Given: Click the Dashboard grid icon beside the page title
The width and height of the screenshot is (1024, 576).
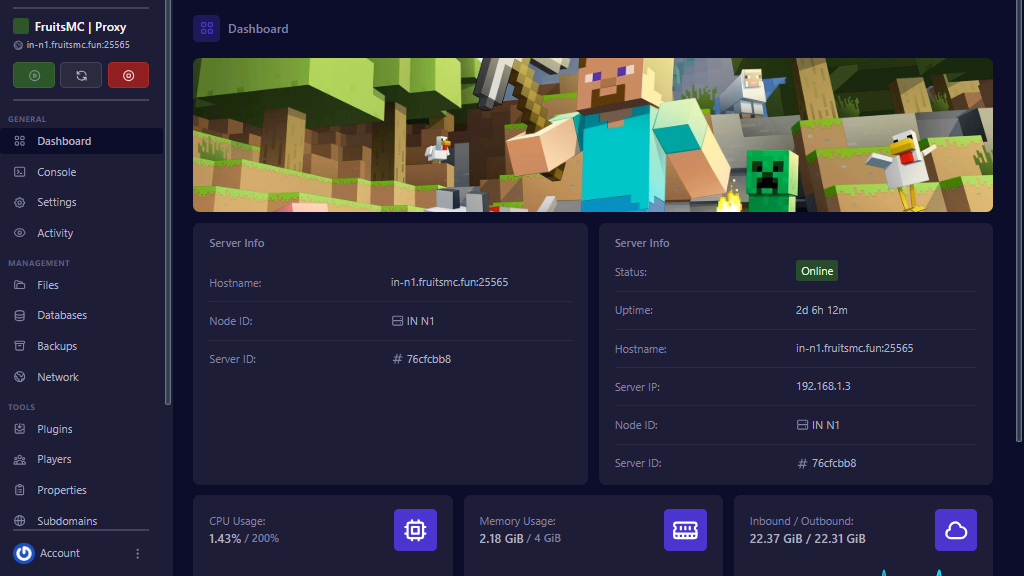Looking at the screenshot, I should pos(206,28).
